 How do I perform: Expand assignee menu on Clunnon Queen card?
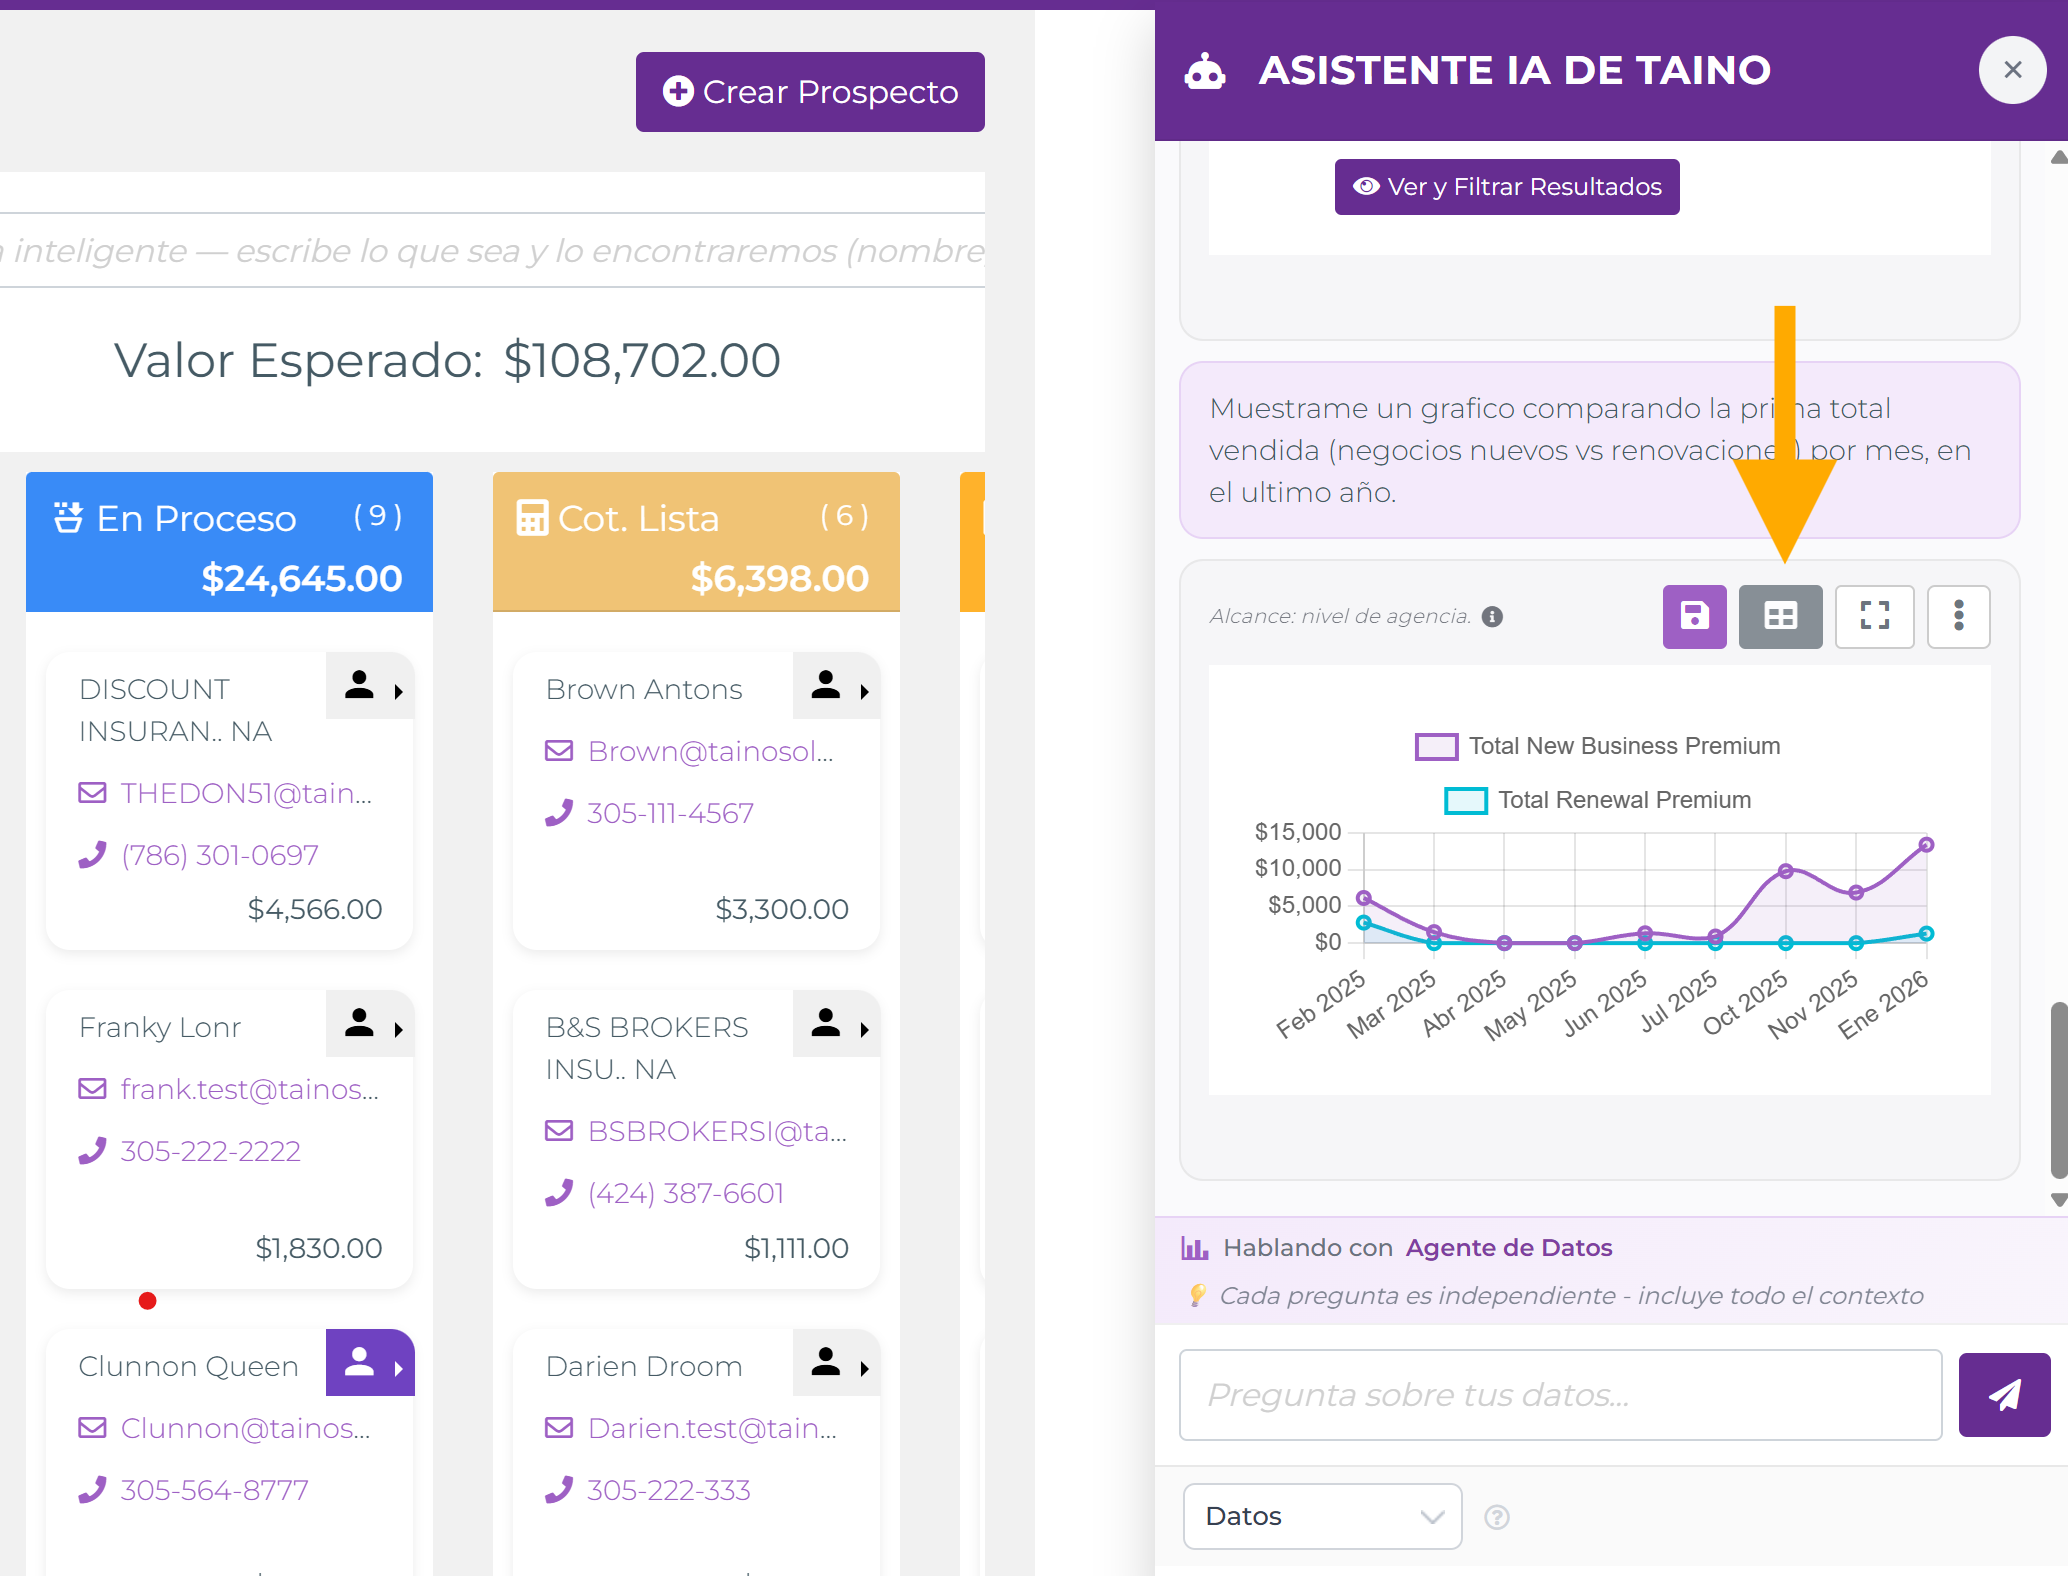[370, 1363]
